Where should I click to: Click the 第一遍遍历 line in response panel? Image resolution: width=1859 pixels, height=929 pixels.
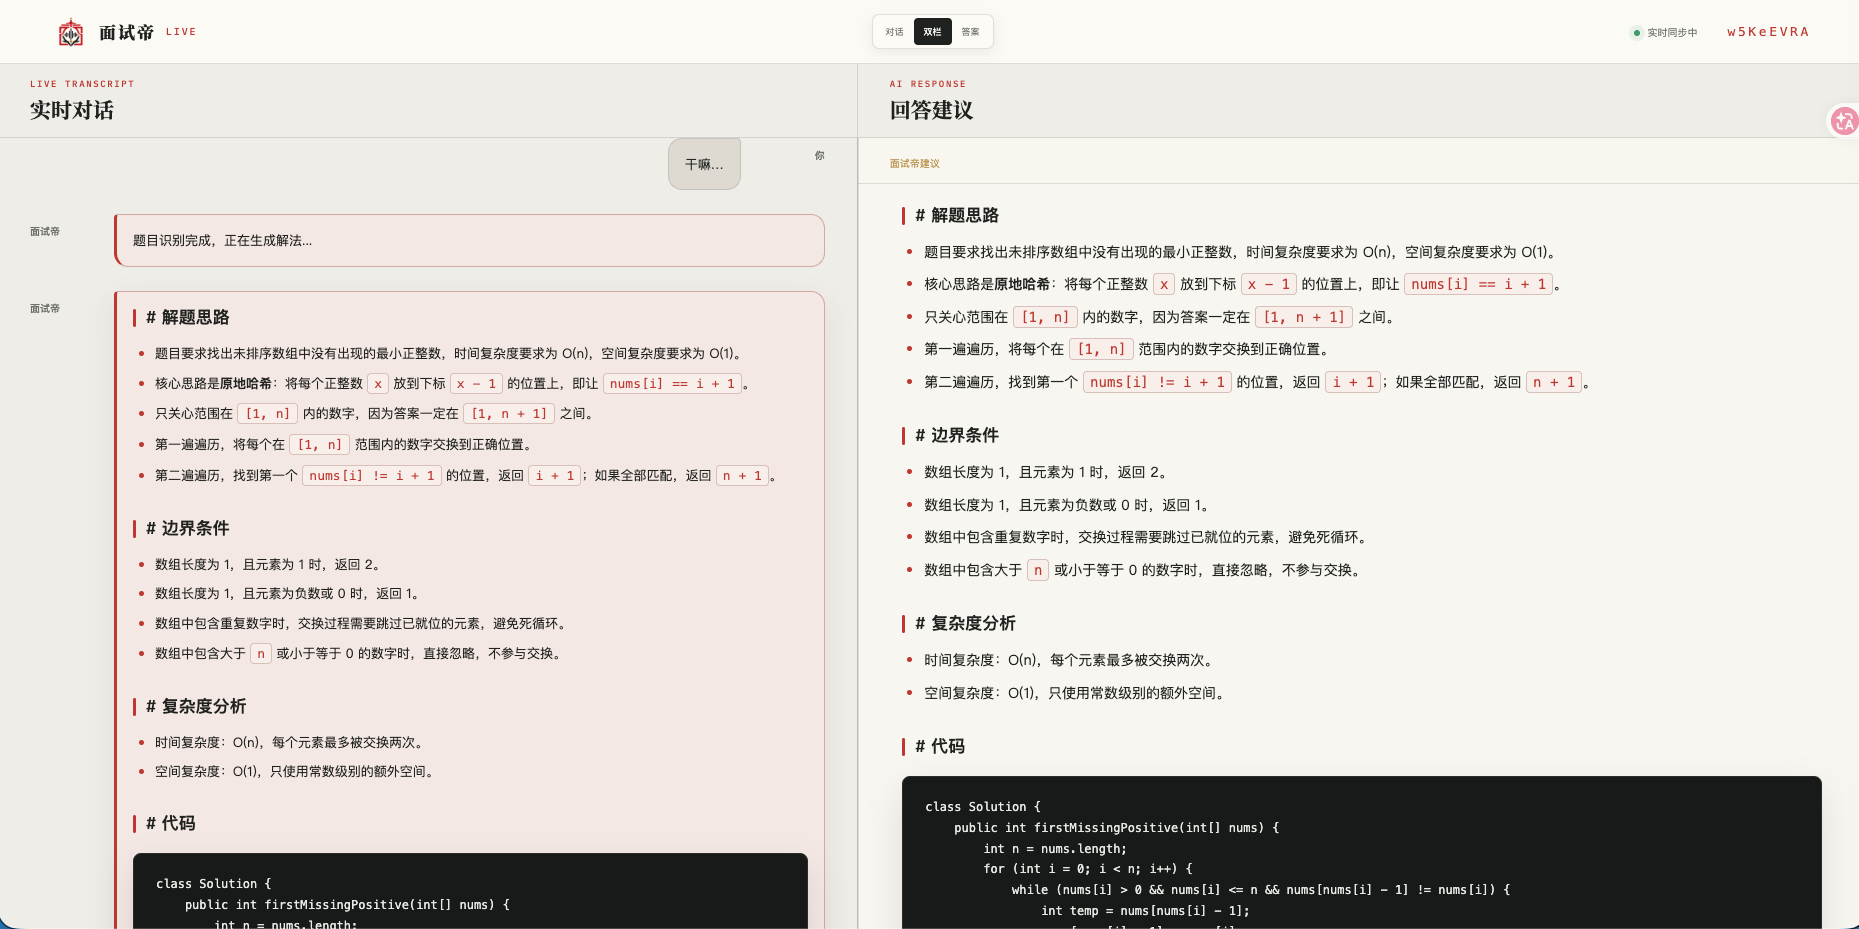(x=1129, y=349)
